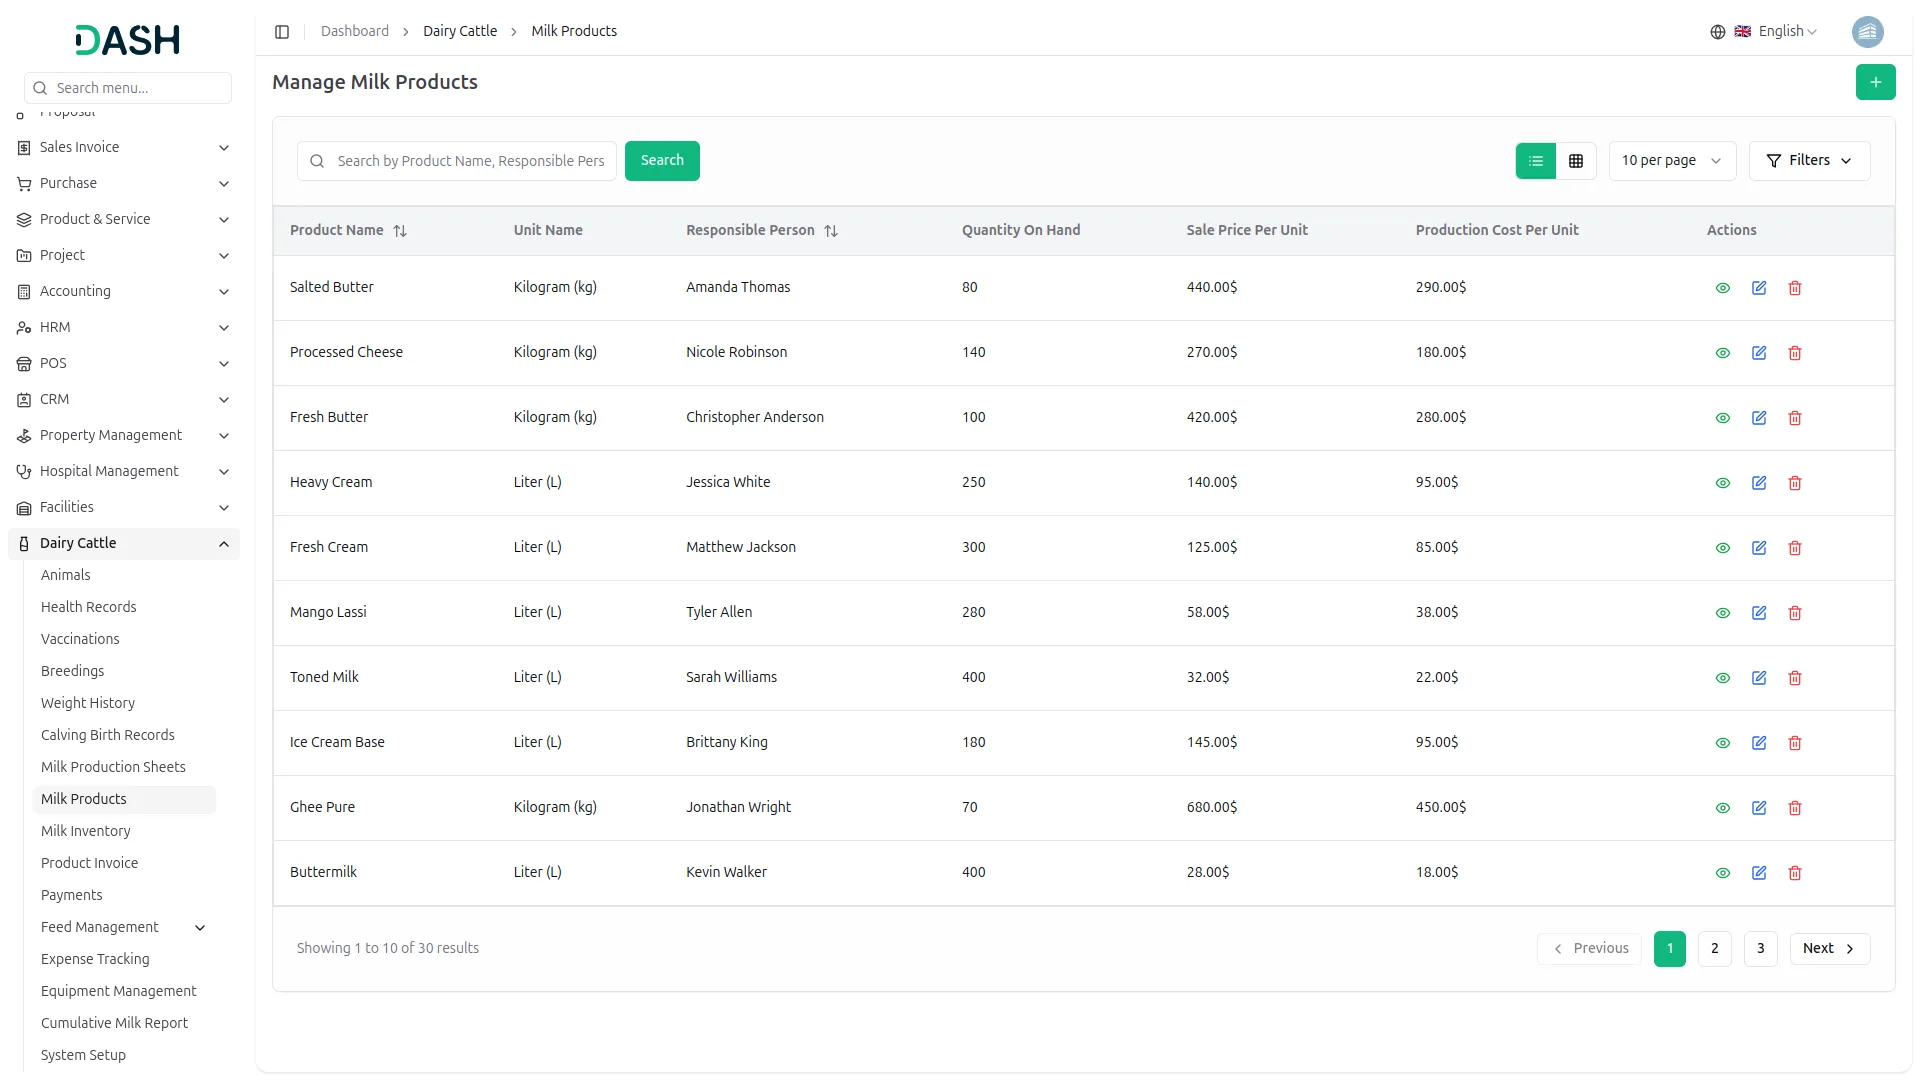Click the green Search button
Screen dimensions: 1920x1080
(x=662, y=161)
